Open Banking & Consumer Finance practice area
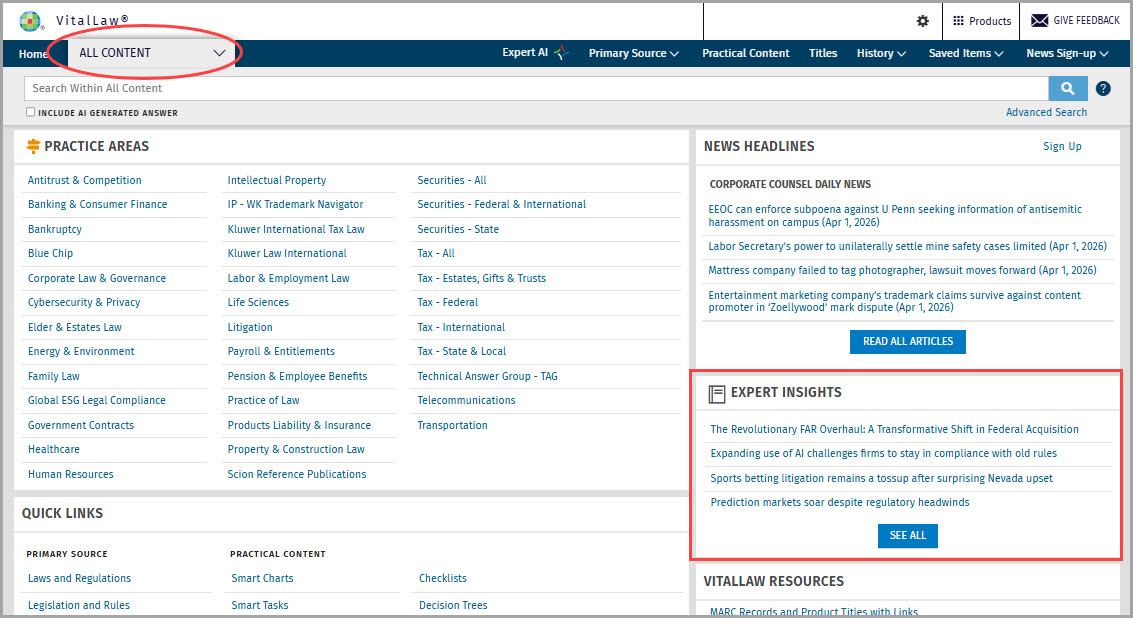This screenshot has height=618, width=1133. click(x=98, y=205)
